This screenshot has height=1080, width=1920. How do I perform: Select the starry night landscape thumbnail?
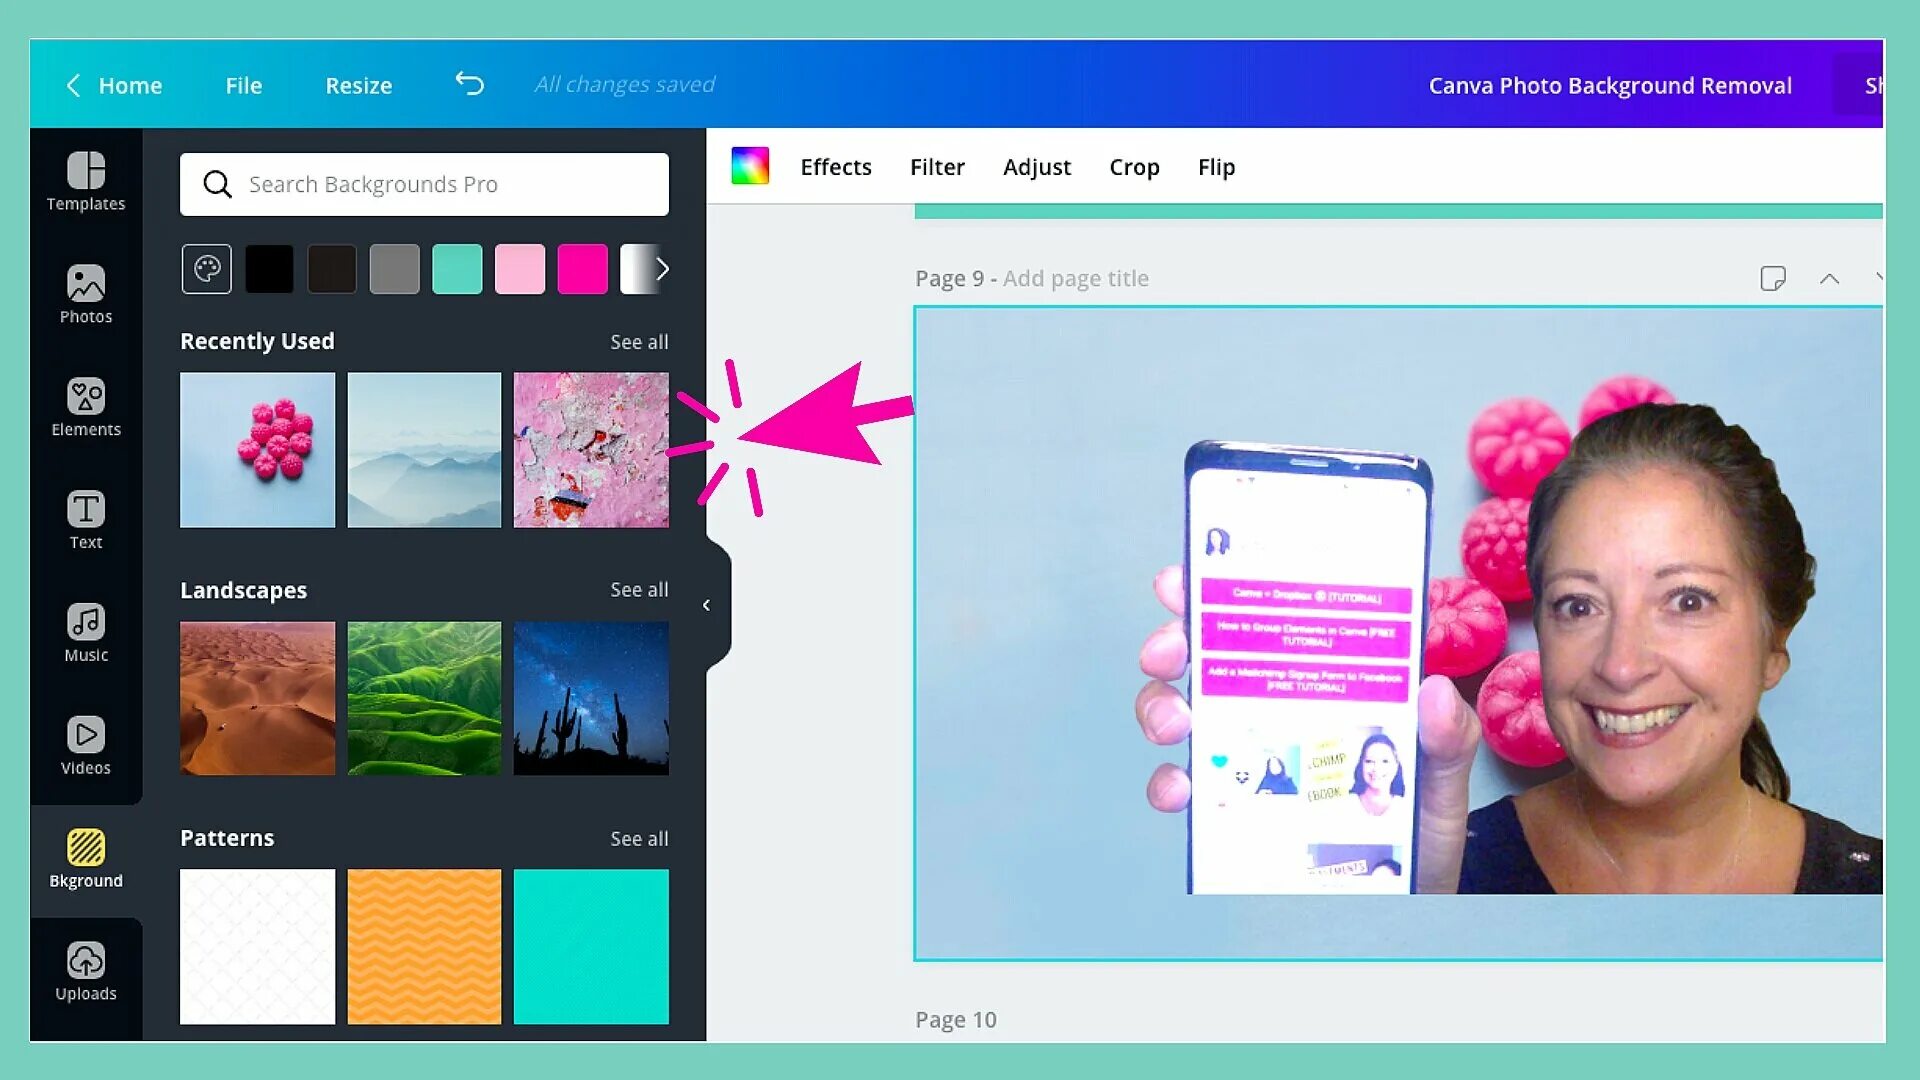[x=591, y=698]
